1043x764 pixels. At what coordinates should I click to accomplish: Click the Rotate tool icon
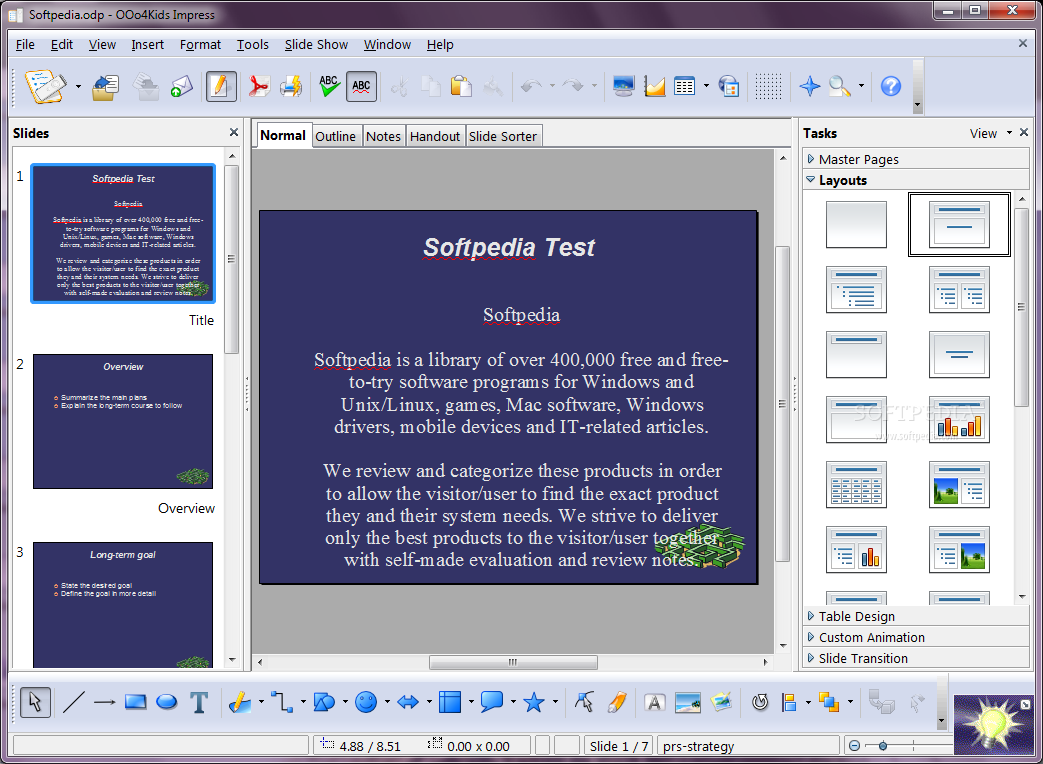[760, 702]
